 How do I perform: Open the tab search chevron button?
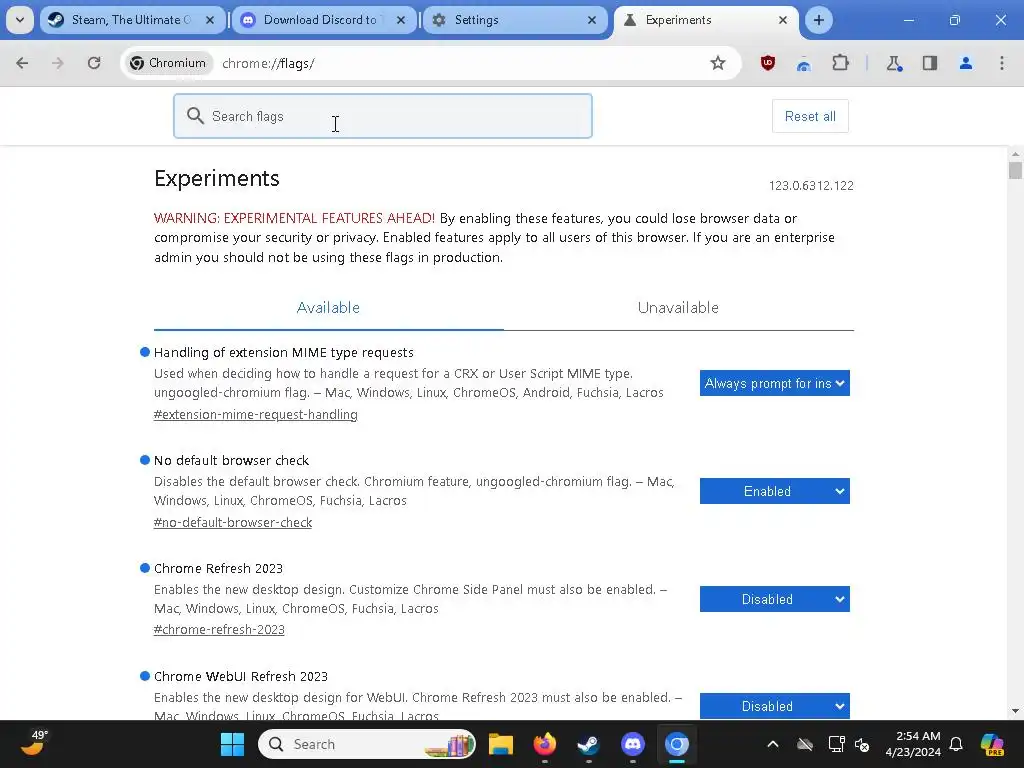[20, 20]
